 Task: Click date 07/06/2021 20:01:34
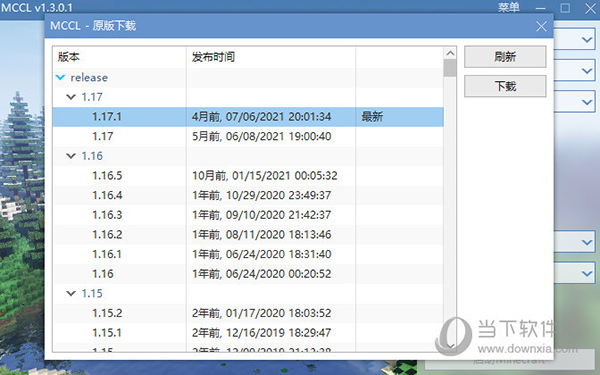[278, 117]
